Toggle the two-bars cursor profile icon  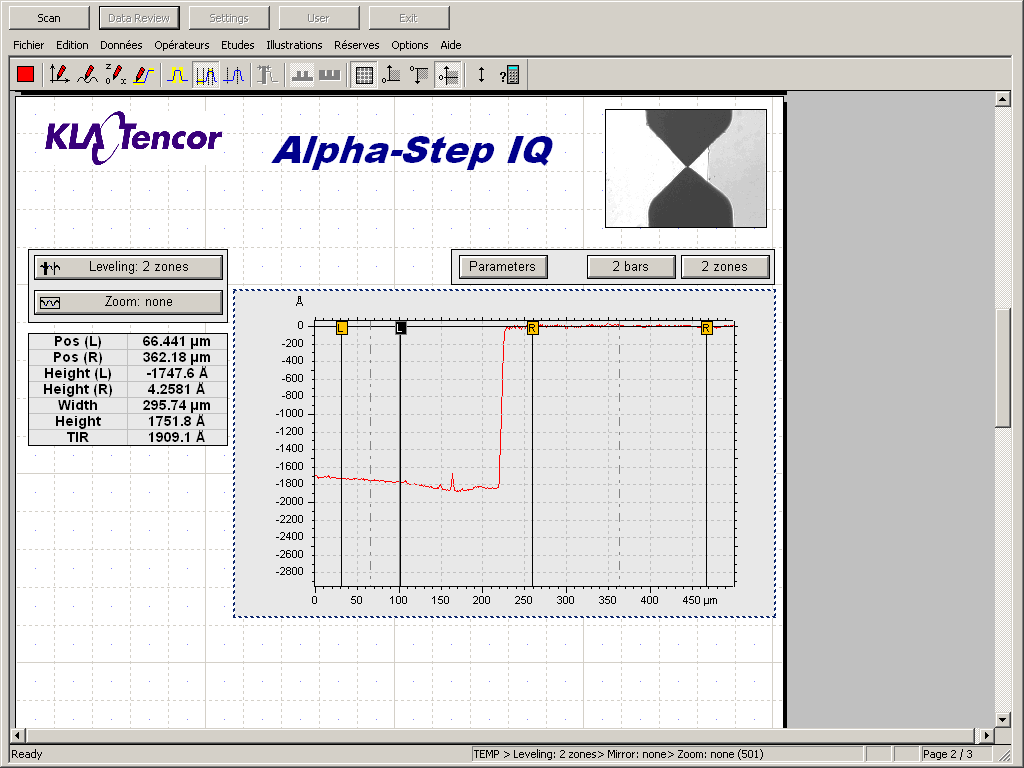[x=206, y=75]
